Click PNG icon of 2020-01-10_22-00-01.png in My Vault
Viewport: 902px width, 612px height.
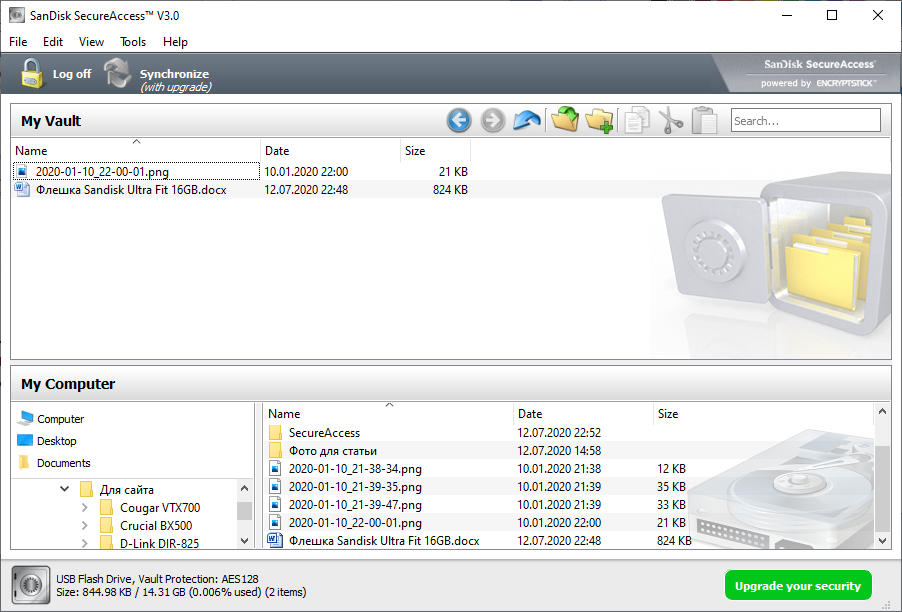click(x=22, y=171)
